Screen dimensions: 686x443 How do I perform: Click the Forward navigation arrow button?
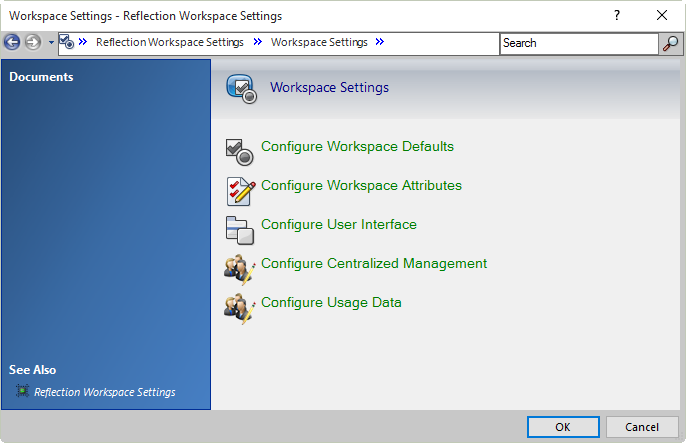32,42
